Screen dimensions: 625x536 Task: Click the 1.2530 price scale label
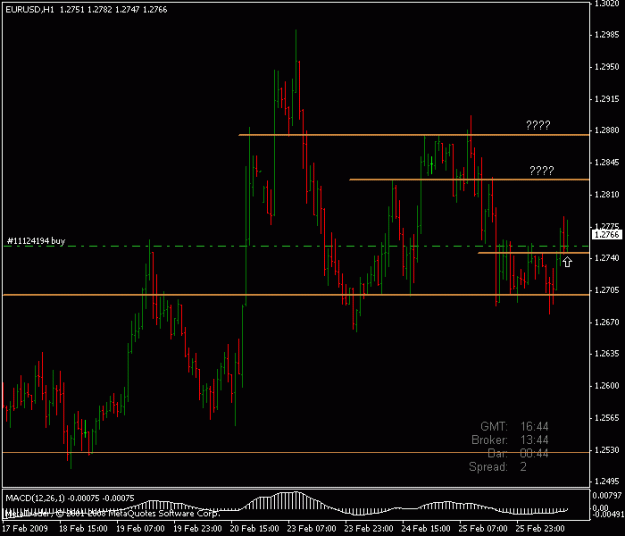607,450
